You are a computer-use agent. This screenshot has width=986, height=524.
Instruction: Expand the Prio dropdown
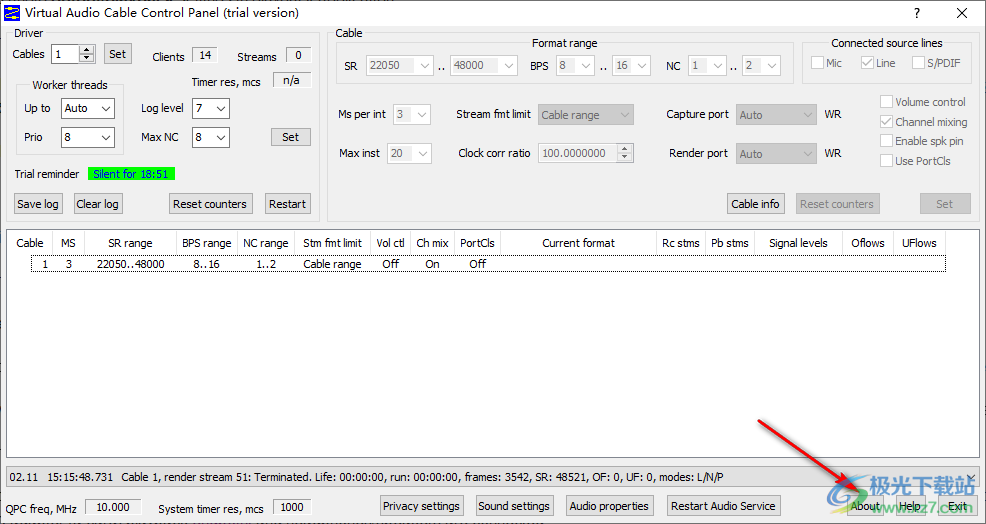point(88,137)
